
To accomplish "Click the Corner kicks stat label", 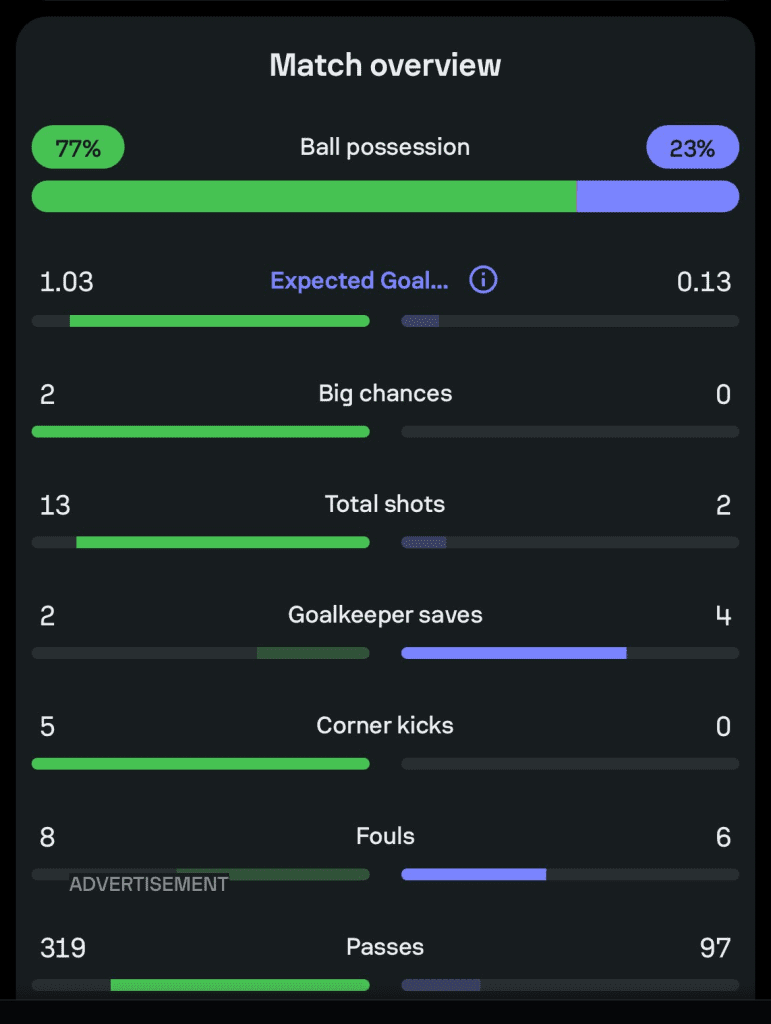I will click(385, 725).
